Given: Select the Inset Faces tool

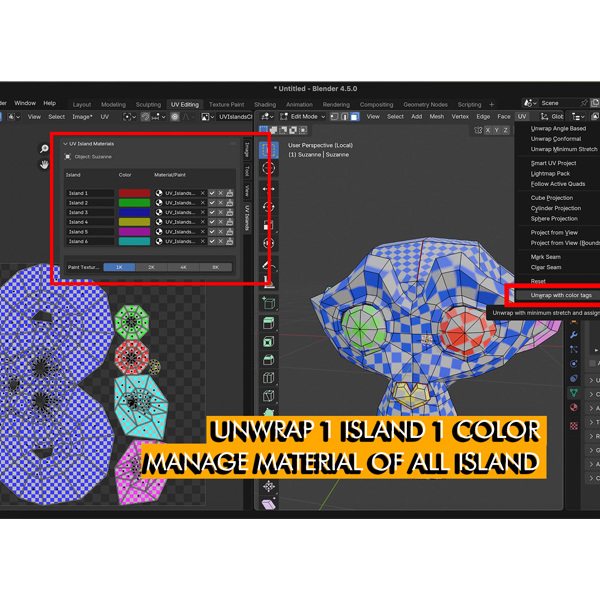Looking at the screenshot, I should pos(268,341).
